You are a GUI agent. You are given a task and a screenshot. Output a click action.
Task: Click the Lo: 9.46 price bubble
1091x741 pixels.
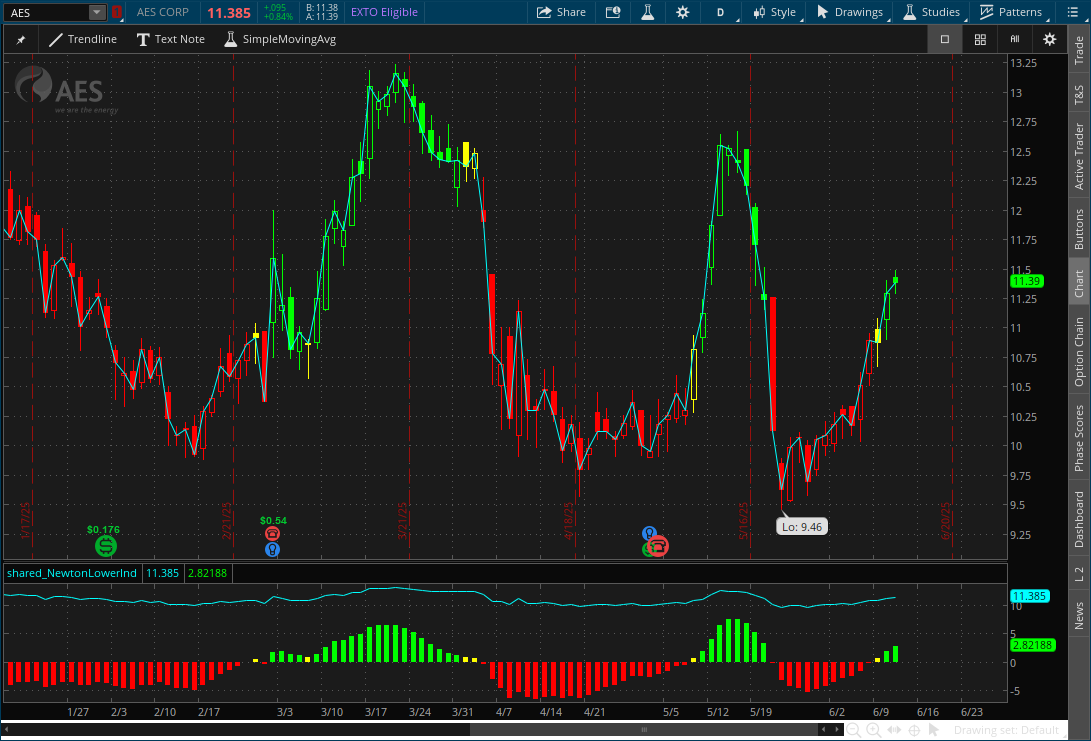(x=802, y=527)
